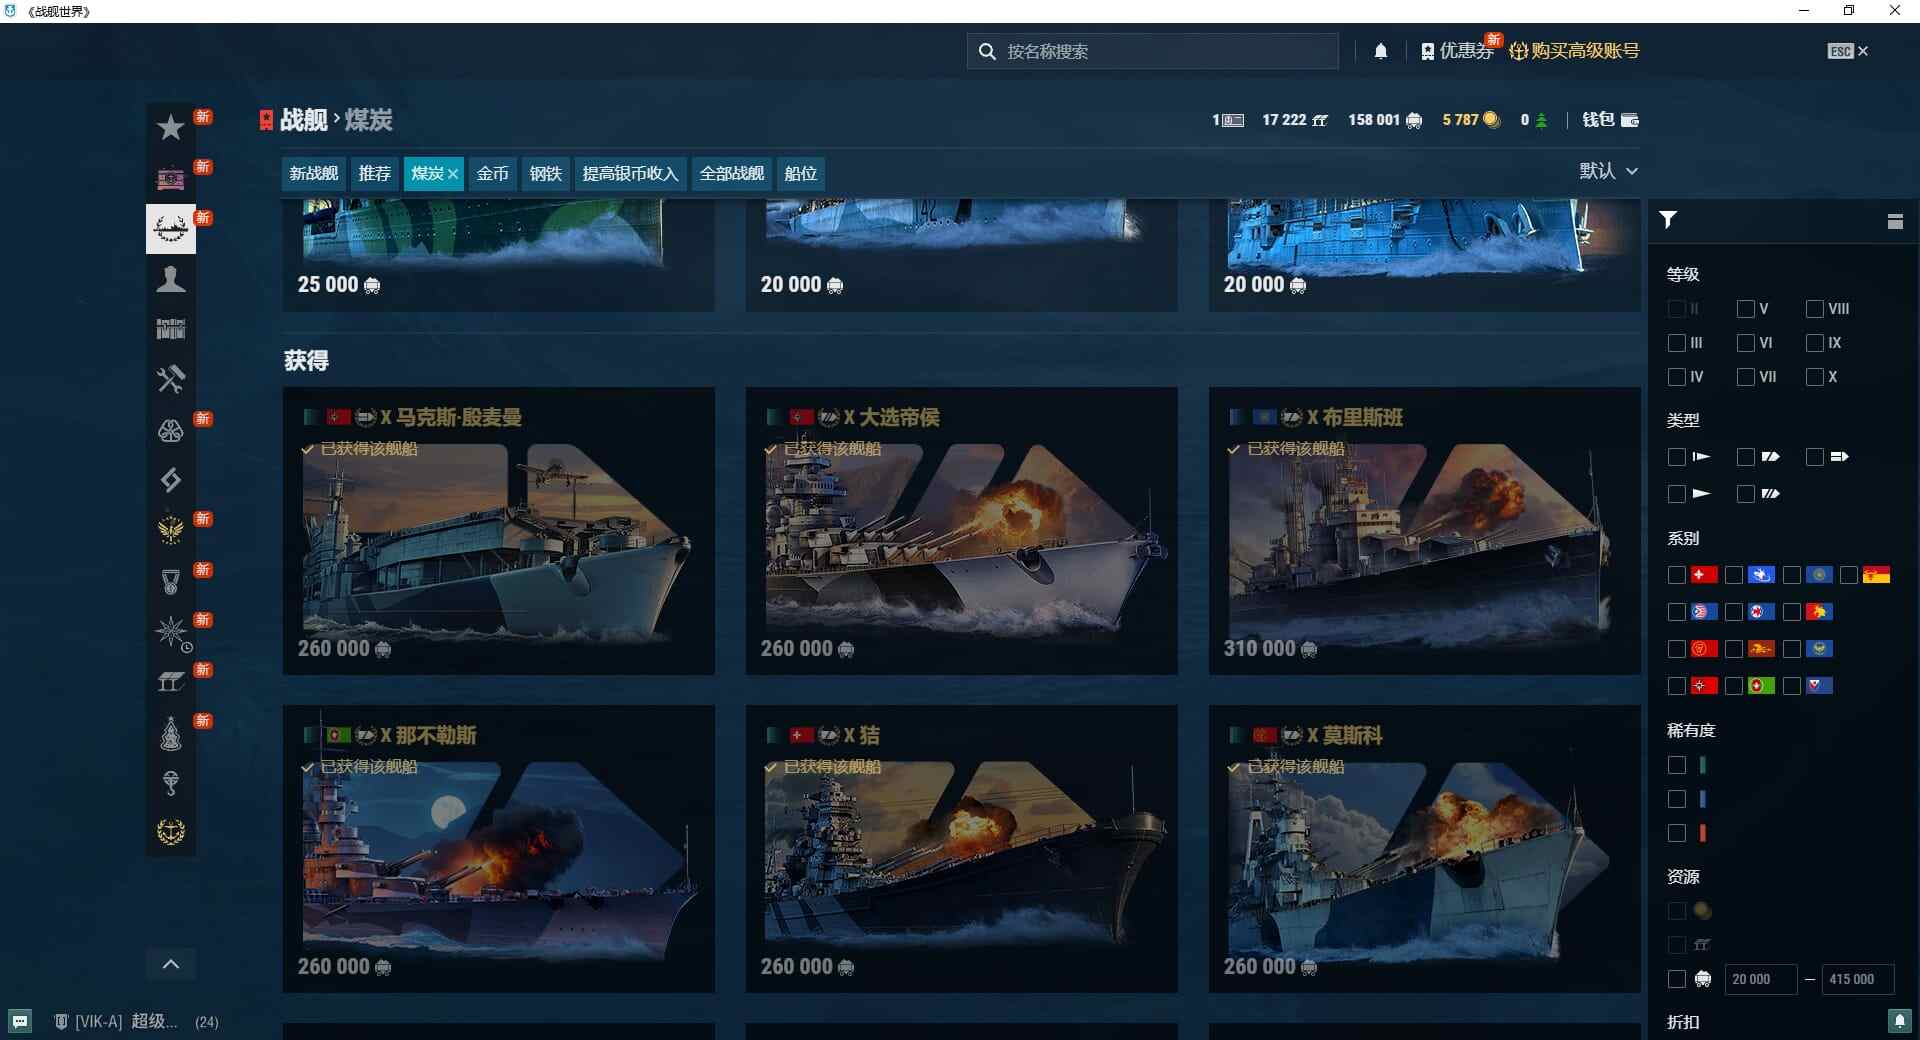Viewport: 1920px width, 1040px height.
Task: Collapse the left sidebar with chevron arrow
Action: pyautogui.click(x=171, y=964)
